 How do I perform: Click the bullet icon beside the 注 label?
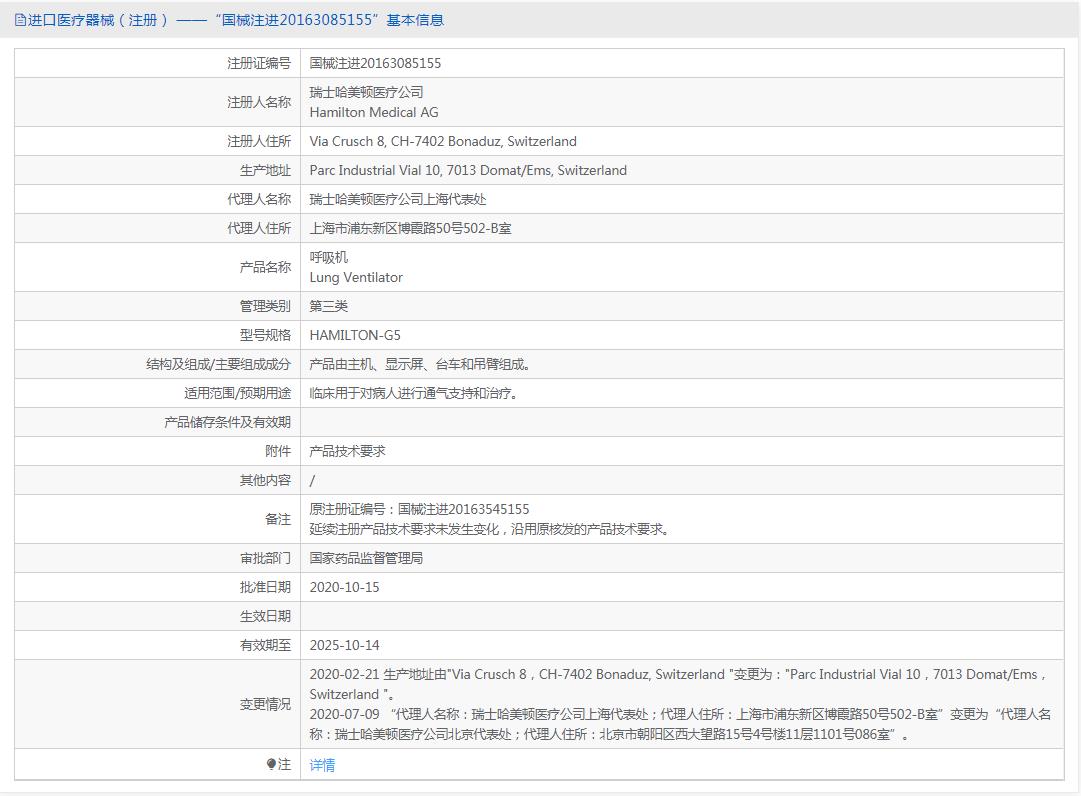(271, 764)
